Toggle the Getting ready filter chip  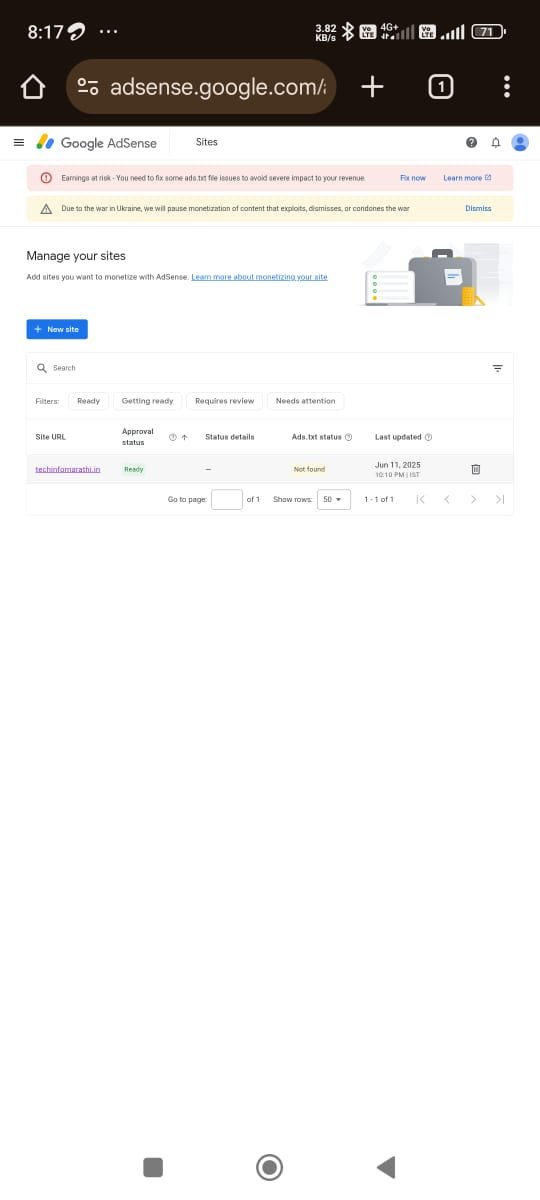pos(147,401)
